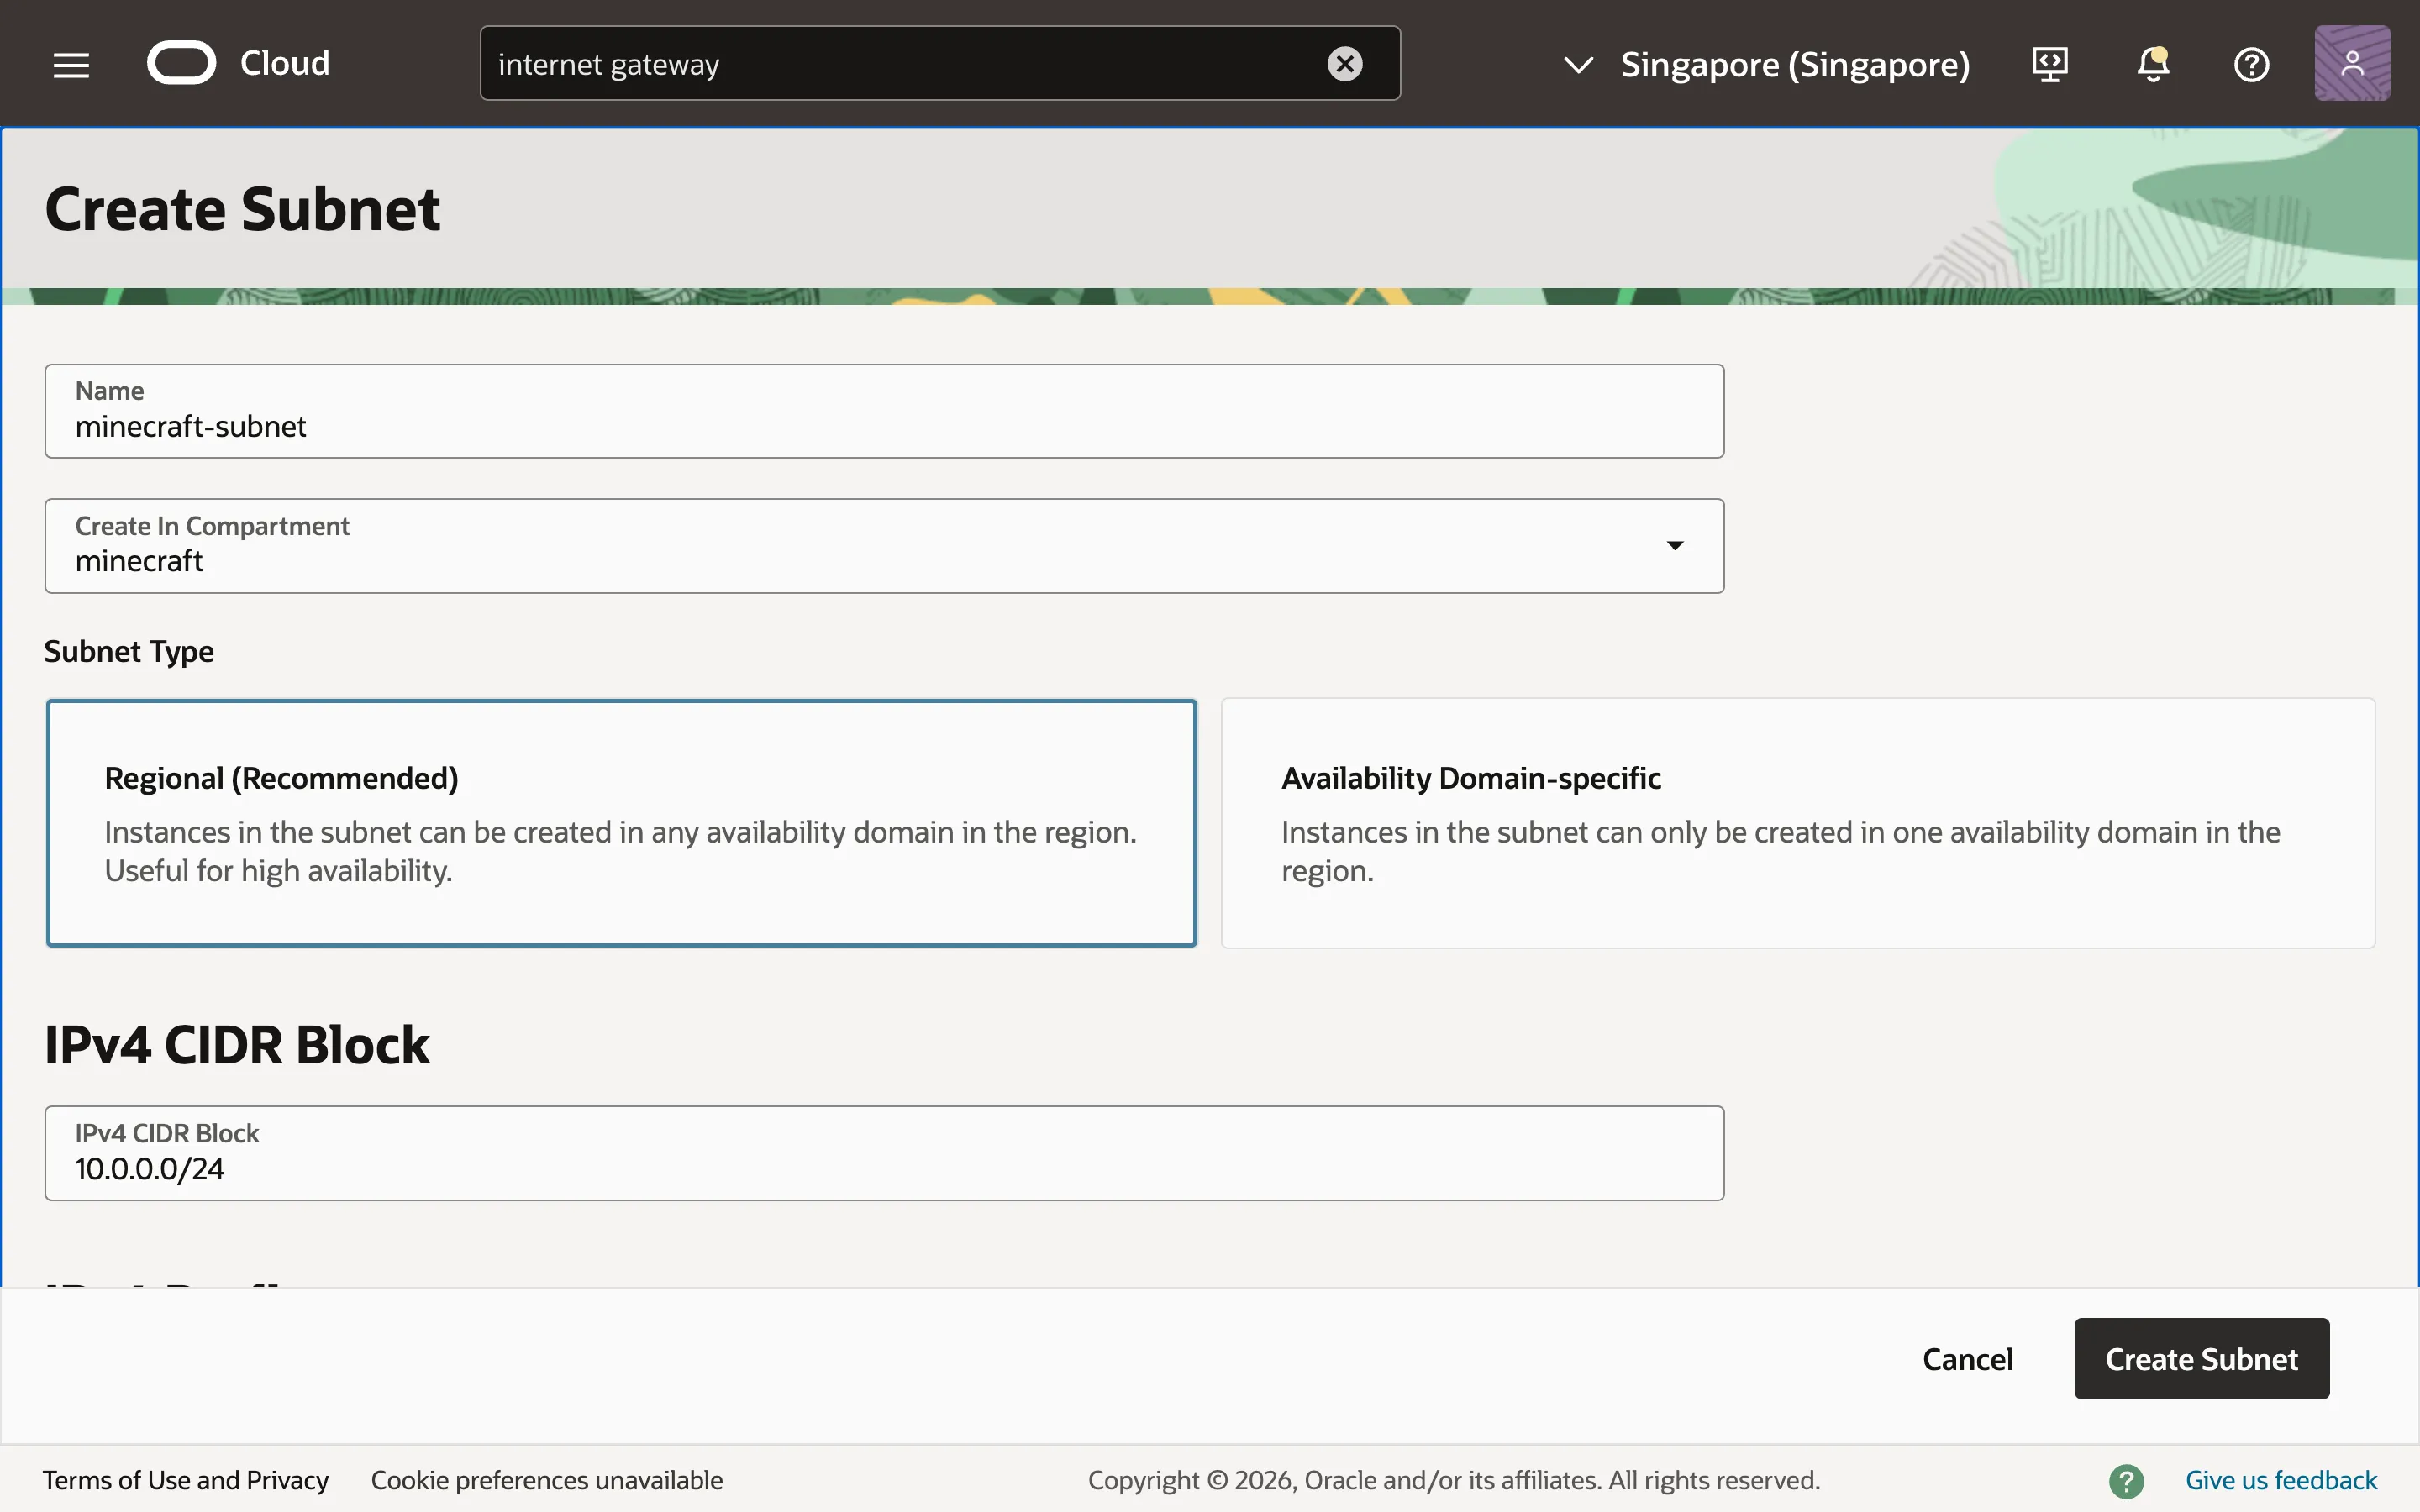2420x1512 pixels.
Task: Select the Regional subnet type
Action: click(x=621, y=823)
